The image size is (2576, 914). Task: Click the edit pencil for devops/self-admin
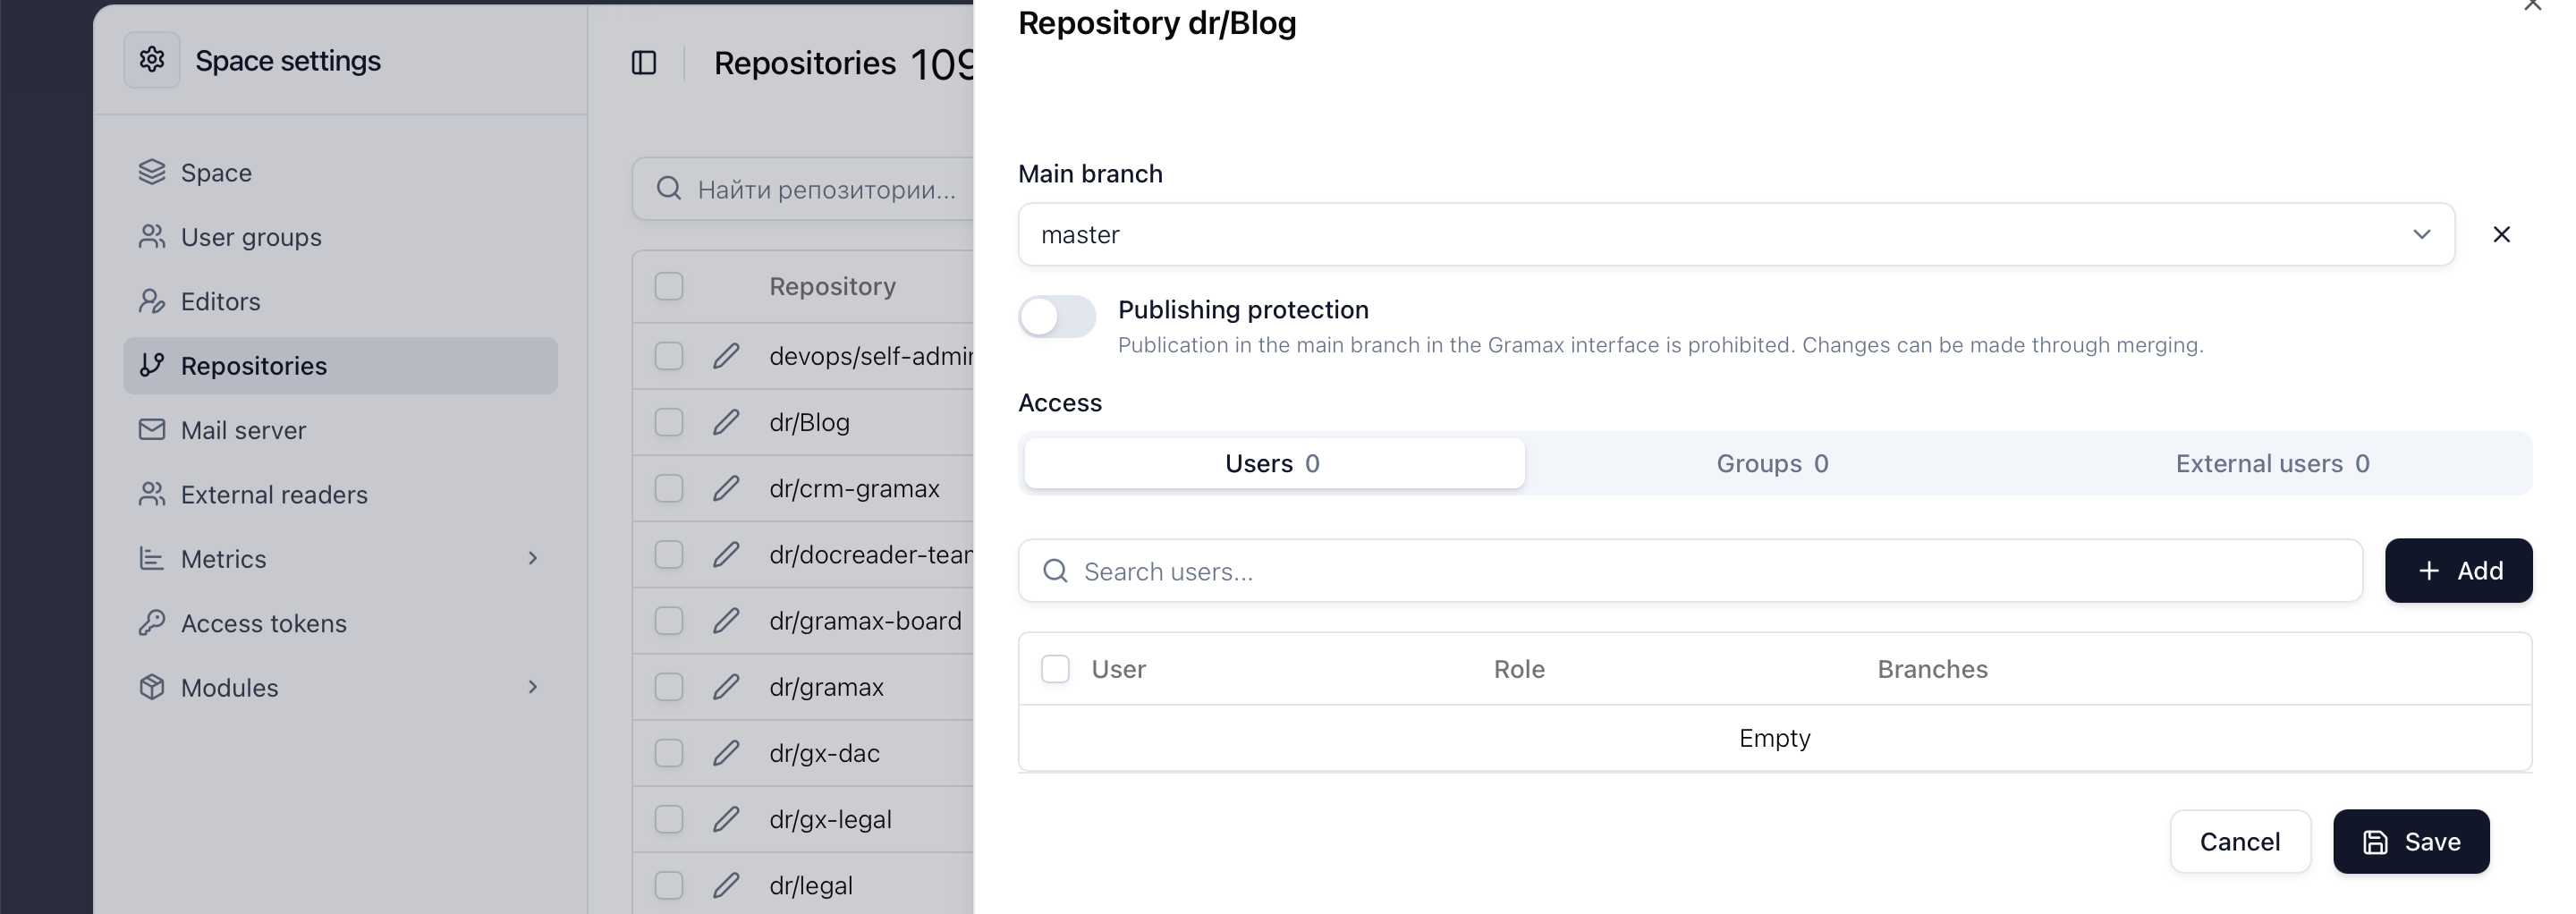coord(726,356)
